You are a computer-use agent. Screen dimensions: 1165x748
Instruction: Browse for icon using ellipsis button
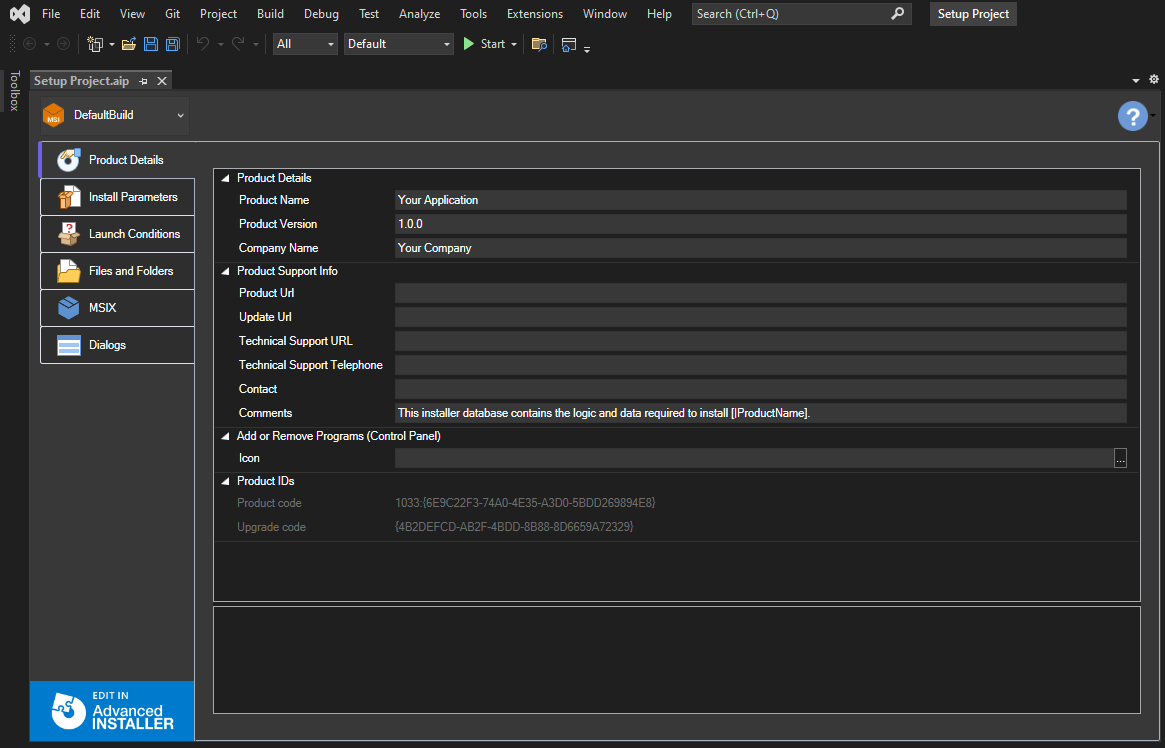tap(1120, 458)
